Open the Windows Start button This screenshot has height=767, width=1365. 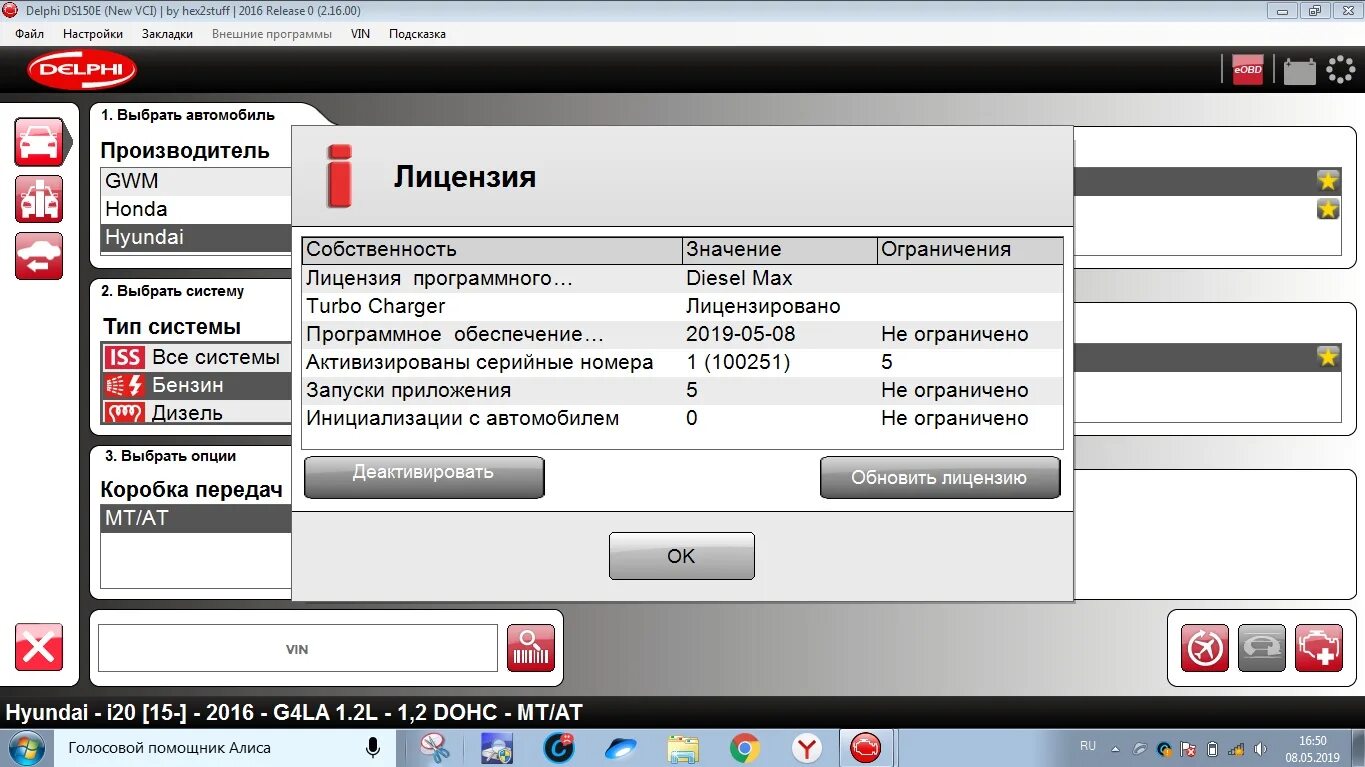point(26,748)
